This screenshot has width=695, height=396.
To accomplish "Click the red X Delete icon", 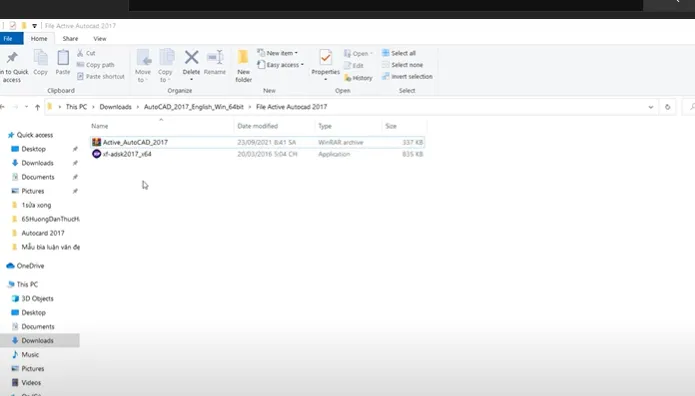I will (191, 57).
